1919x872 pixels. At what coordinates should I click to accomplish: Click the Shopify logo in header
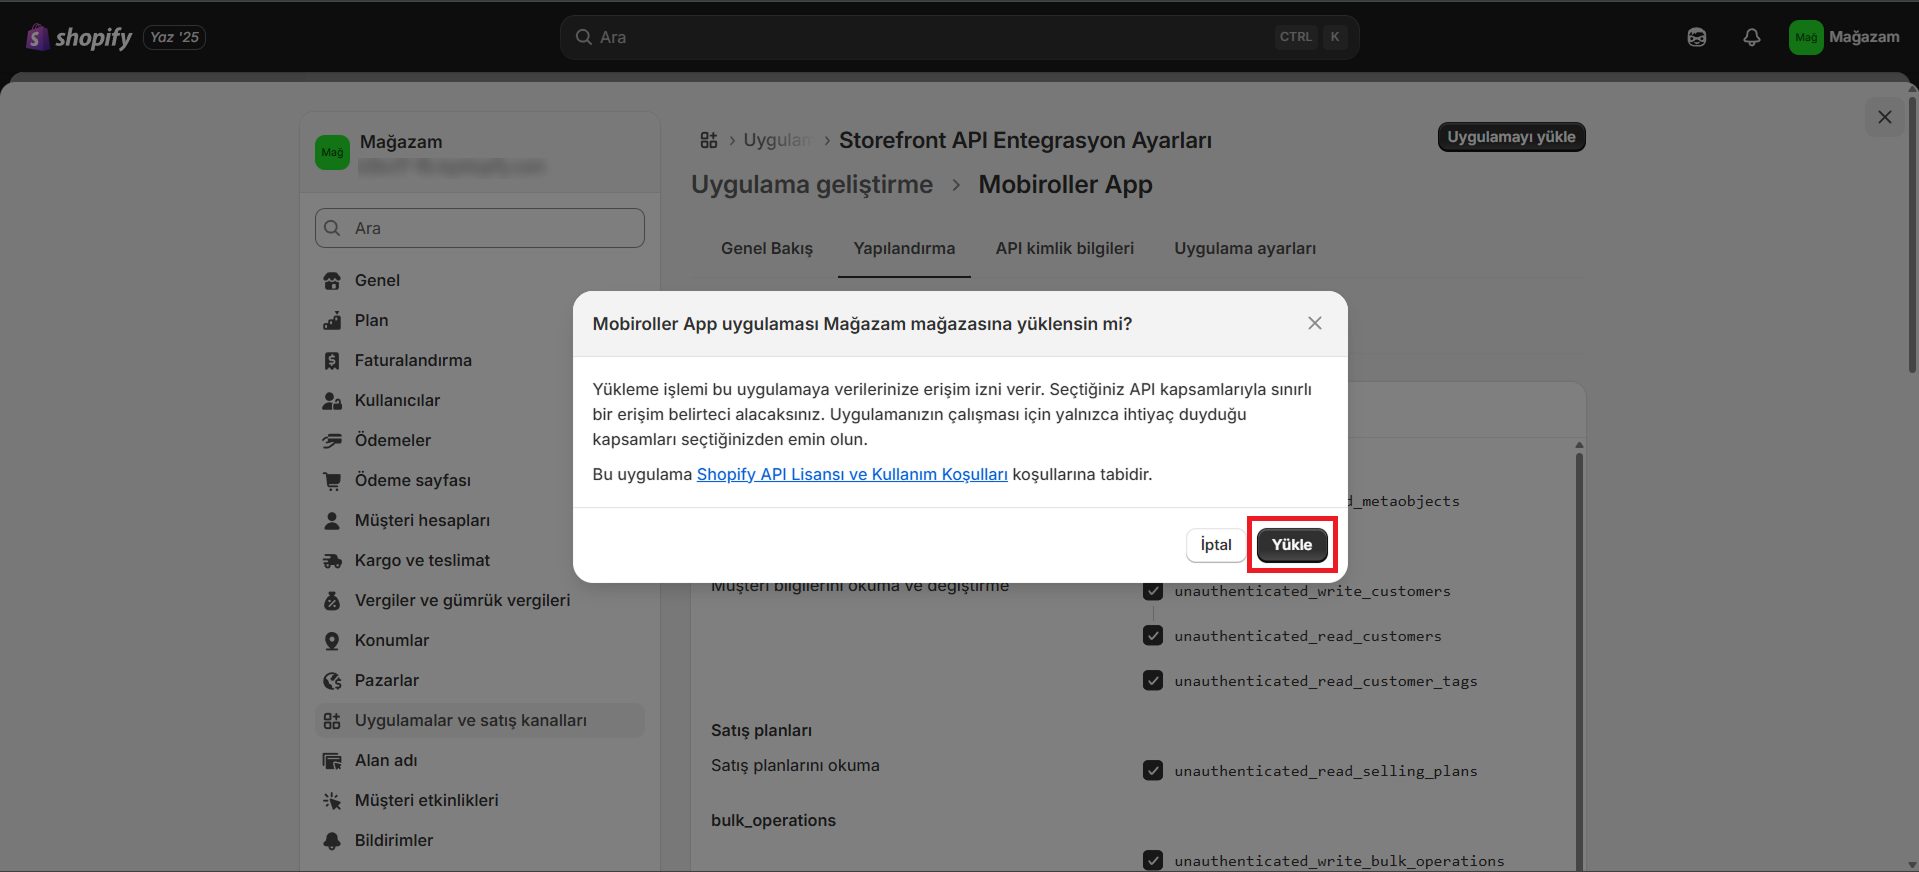click(x=79, y=37)
